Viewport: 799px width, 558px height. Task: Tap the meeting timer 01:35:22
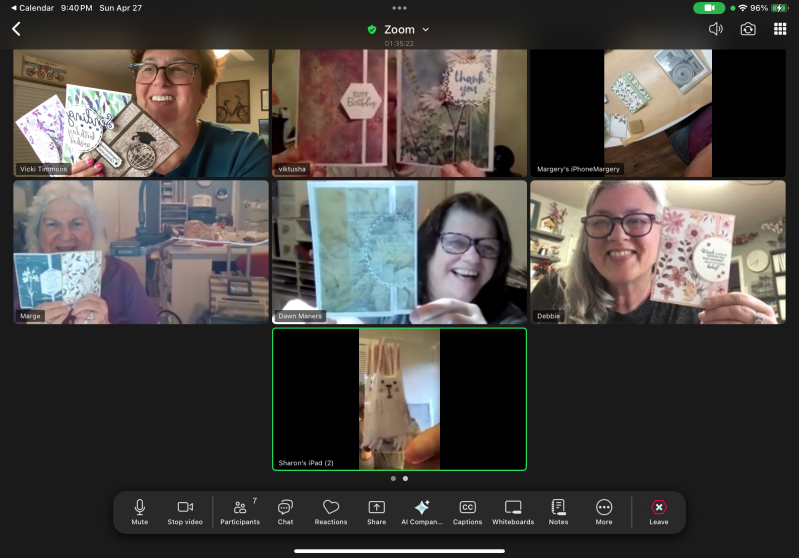[x=399, y=43]
